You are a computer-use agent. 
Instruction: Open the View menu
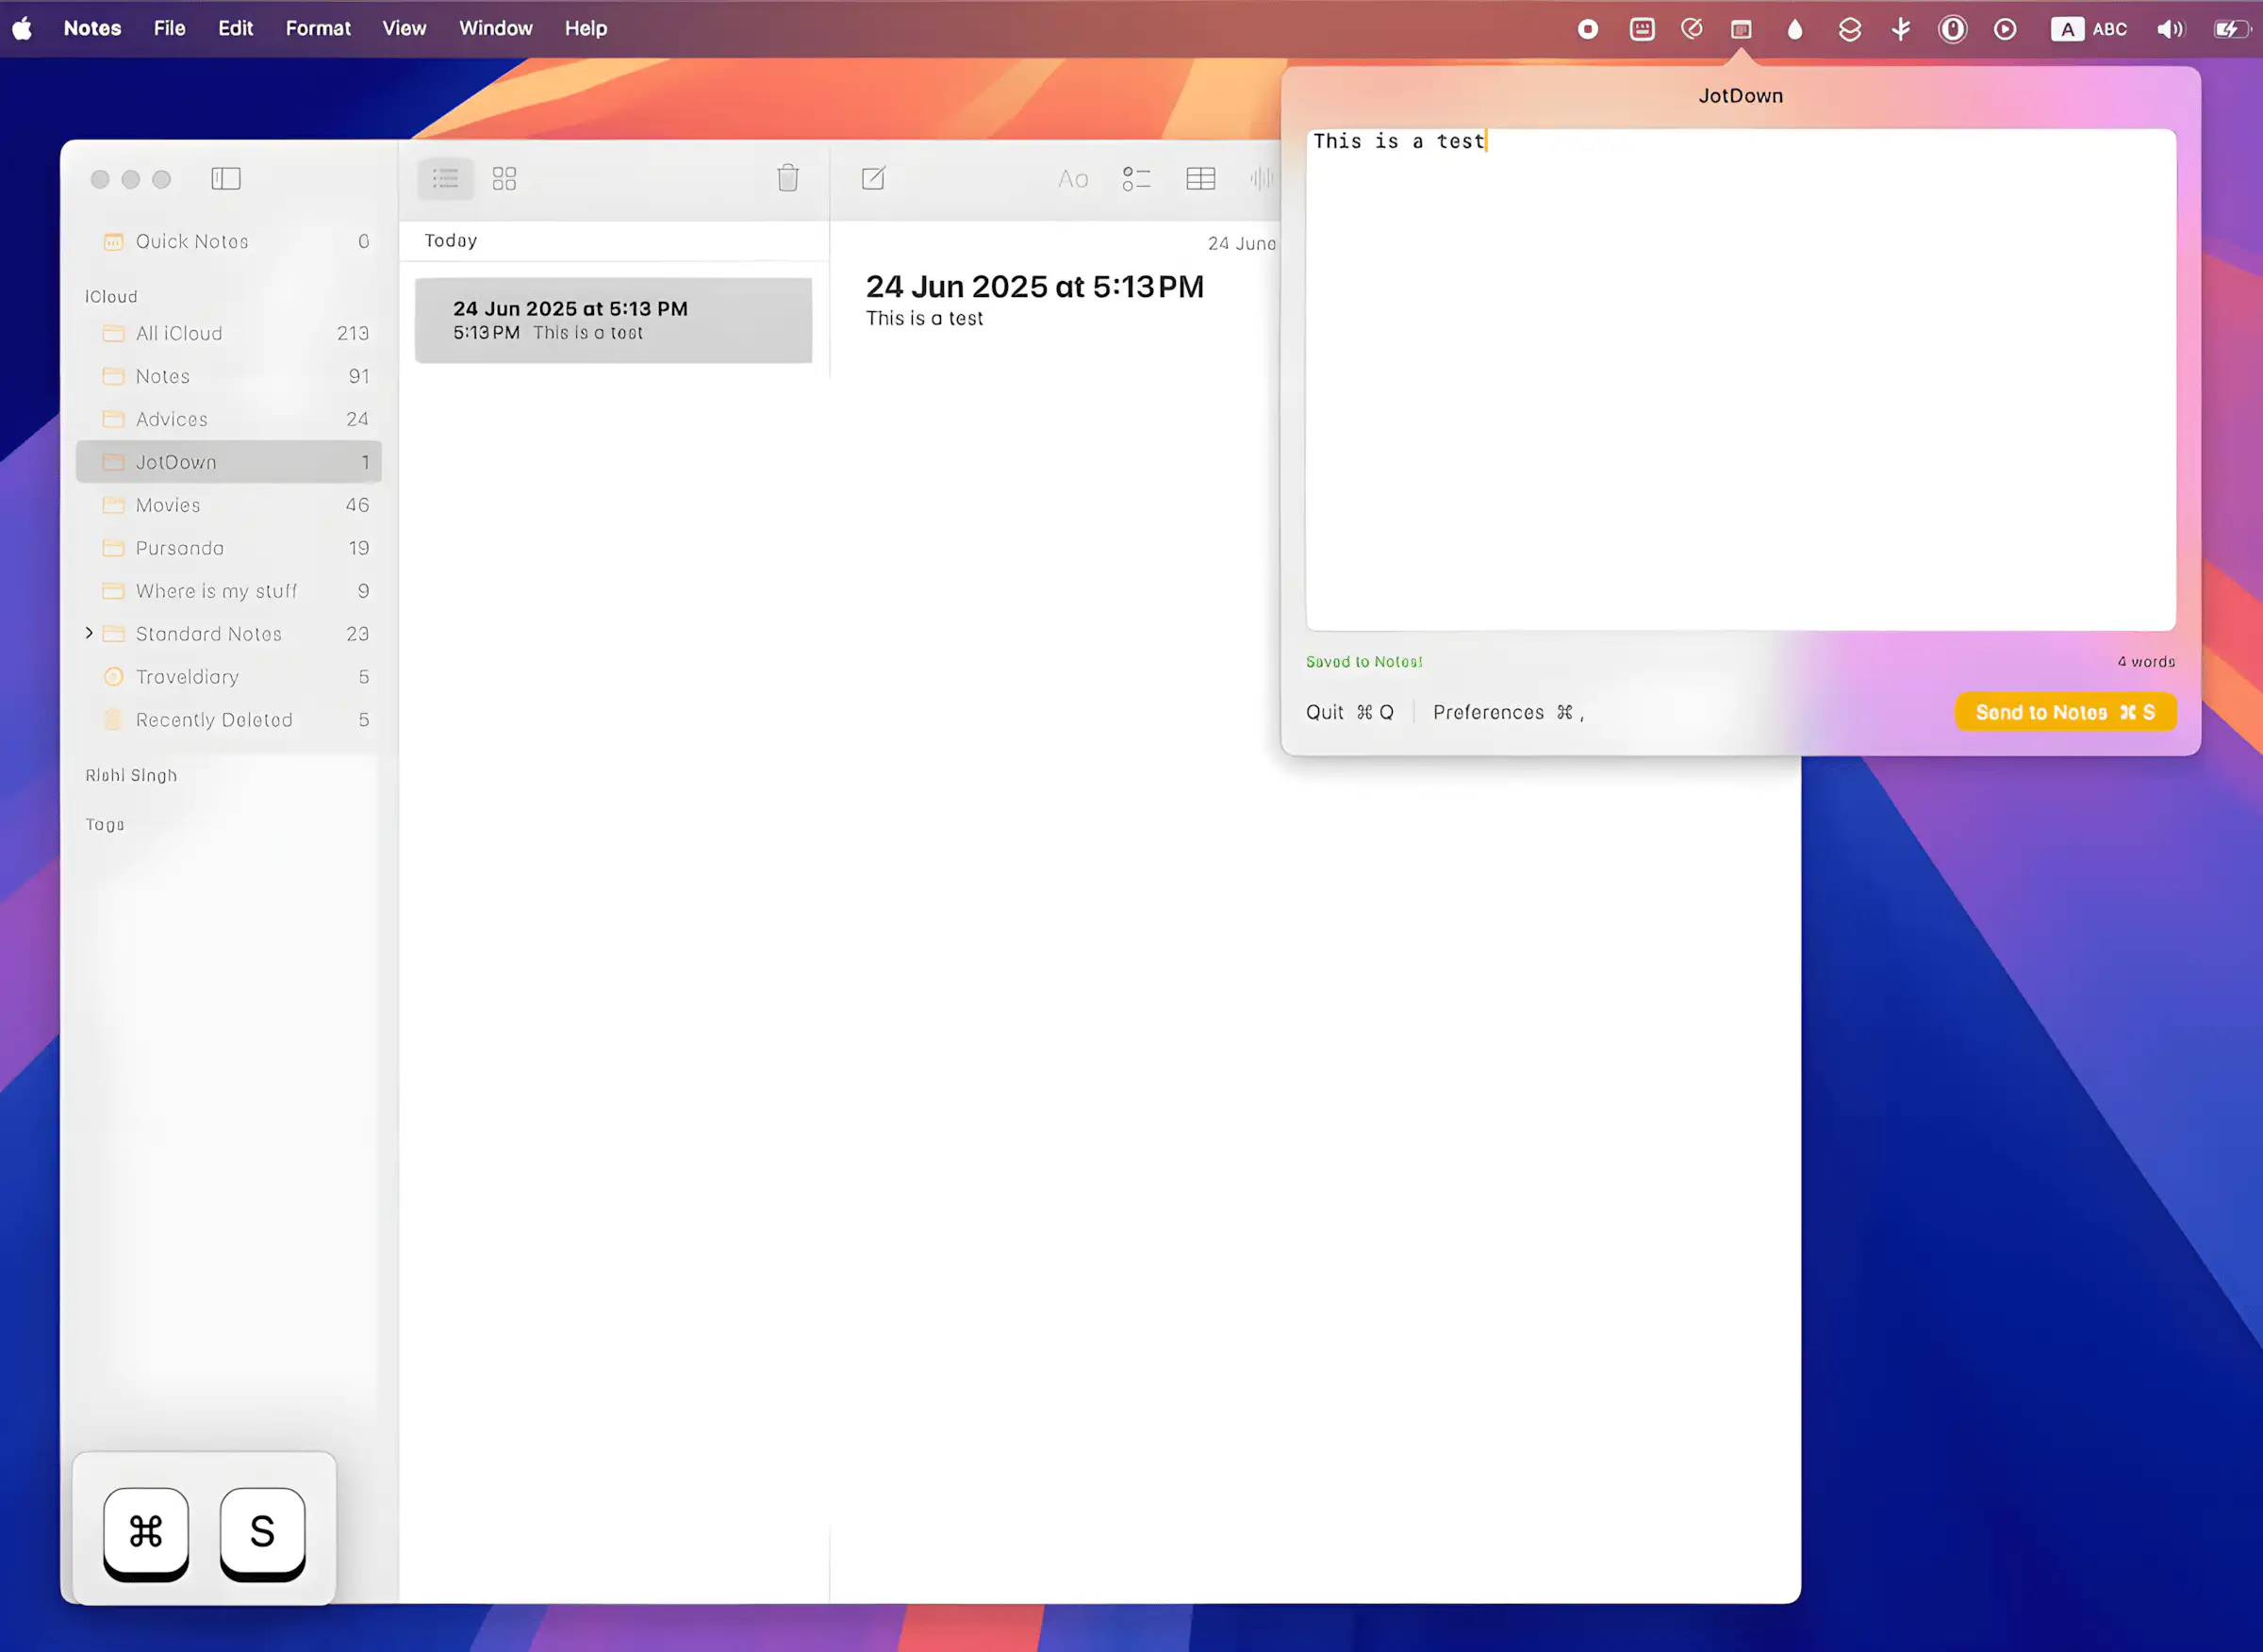click(404, 28)
